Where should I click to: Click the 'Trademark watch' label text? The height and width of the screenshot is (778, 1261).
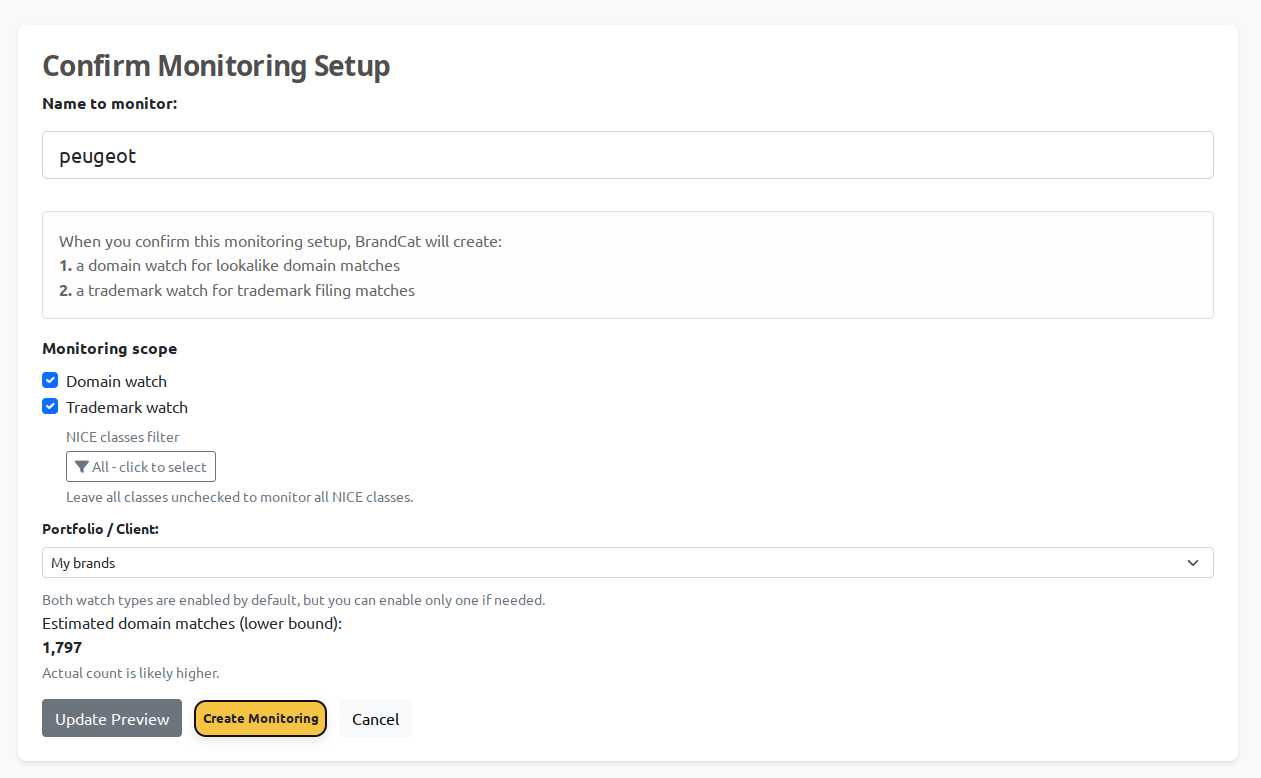127,407
